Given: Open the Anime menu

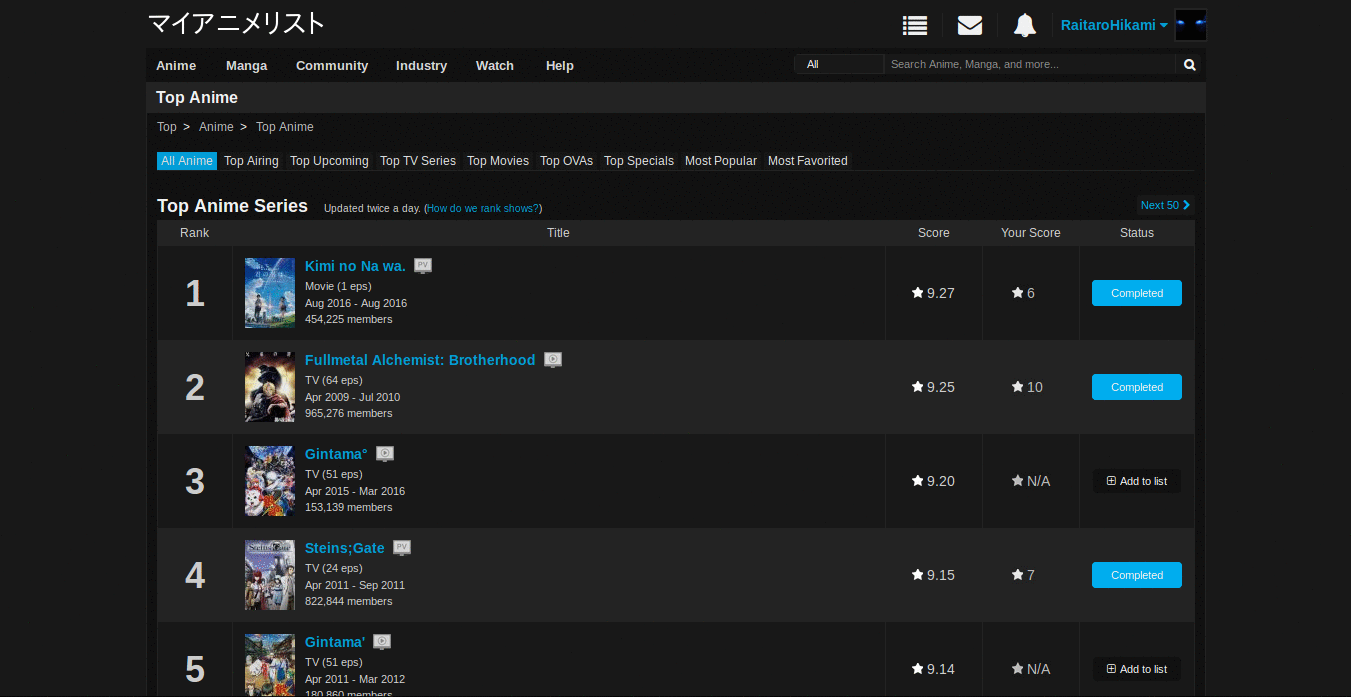Looking at the screenshot, I should (176, 65).
